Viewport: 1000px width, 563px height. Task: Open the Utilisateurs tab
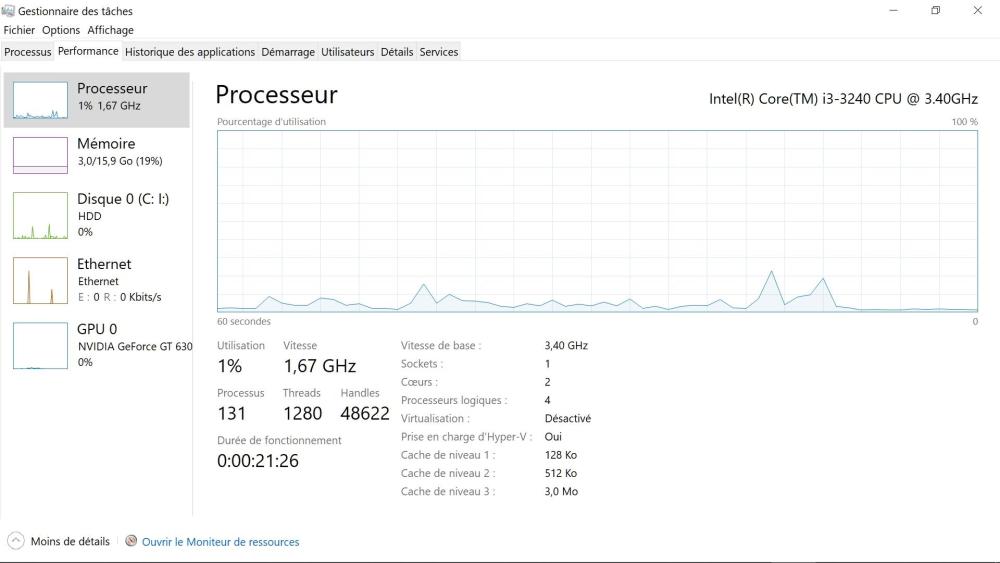pyautogui.click(x=347, y=52)
